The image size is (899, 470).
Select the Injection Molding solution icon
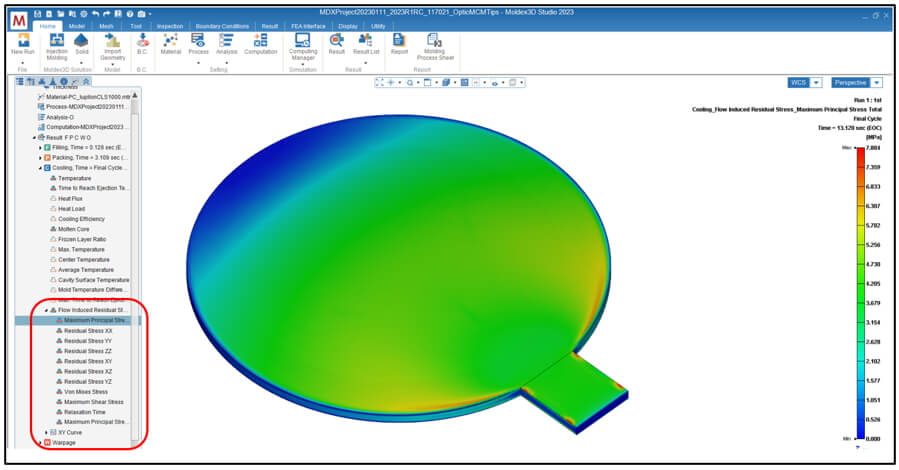pyautogui.click(x=57, y=40)
